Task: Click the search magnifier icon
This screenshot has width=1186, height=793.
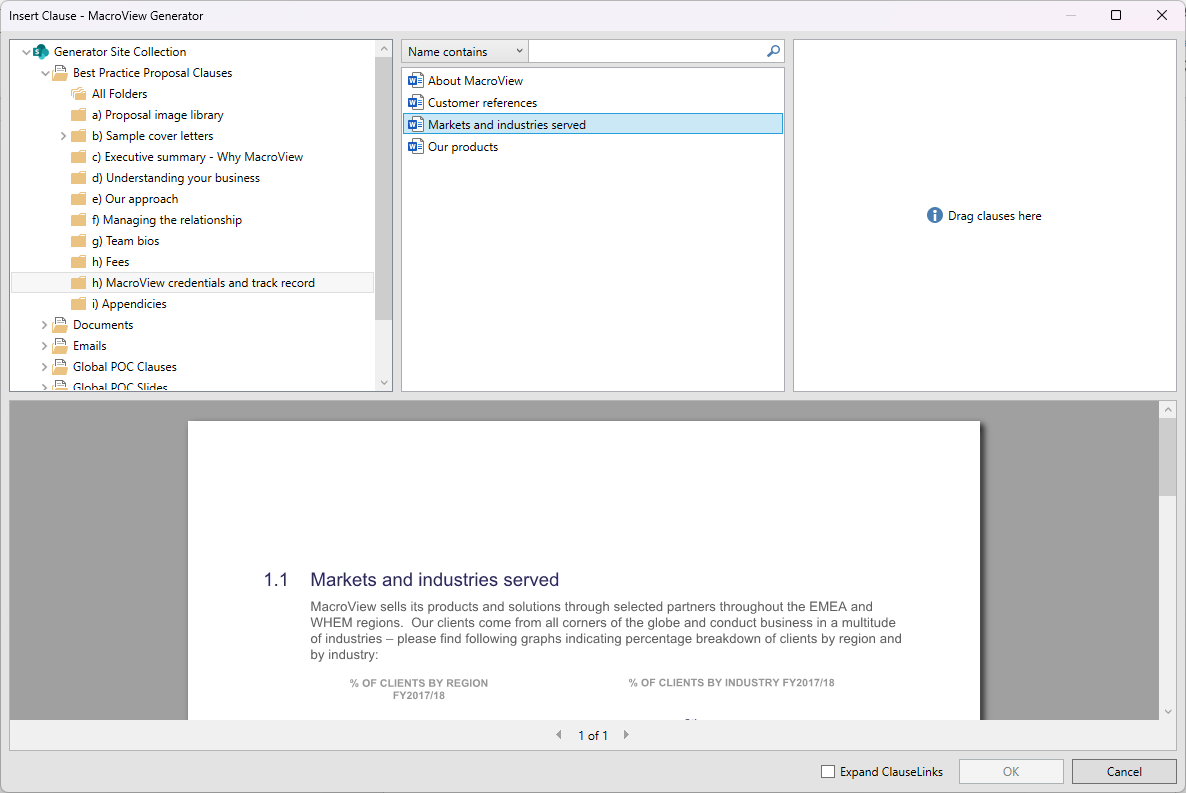Action: (773, 51)
